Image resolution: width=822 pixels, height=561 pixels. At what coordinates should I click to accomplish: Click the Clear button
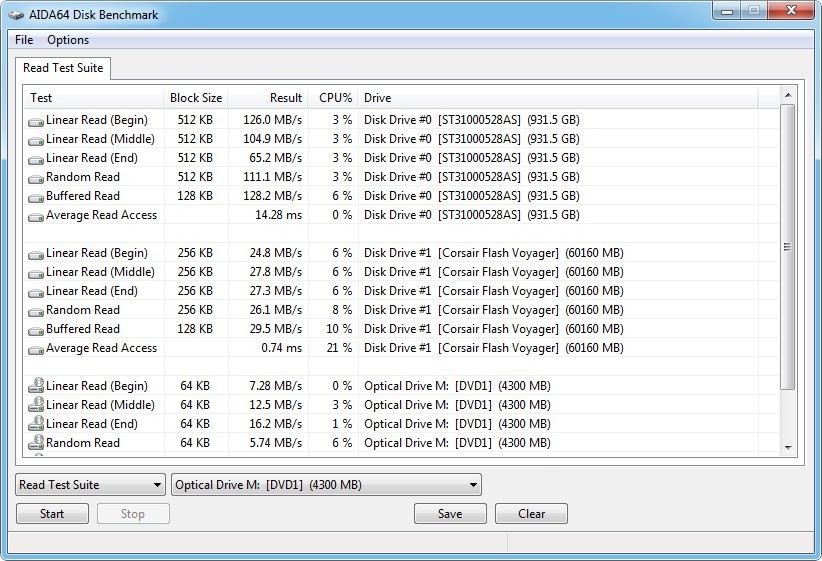coord(531,514)
